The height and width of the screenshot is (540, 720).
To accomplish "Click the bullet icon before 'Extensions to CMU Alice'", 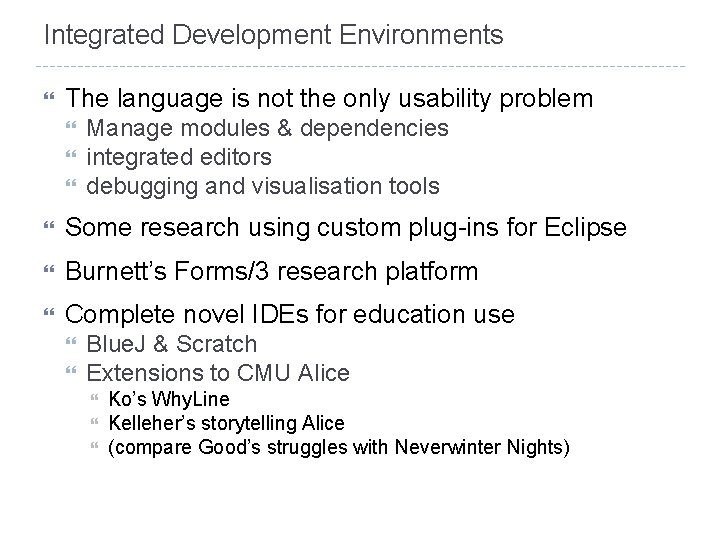I will pos(71,370).
